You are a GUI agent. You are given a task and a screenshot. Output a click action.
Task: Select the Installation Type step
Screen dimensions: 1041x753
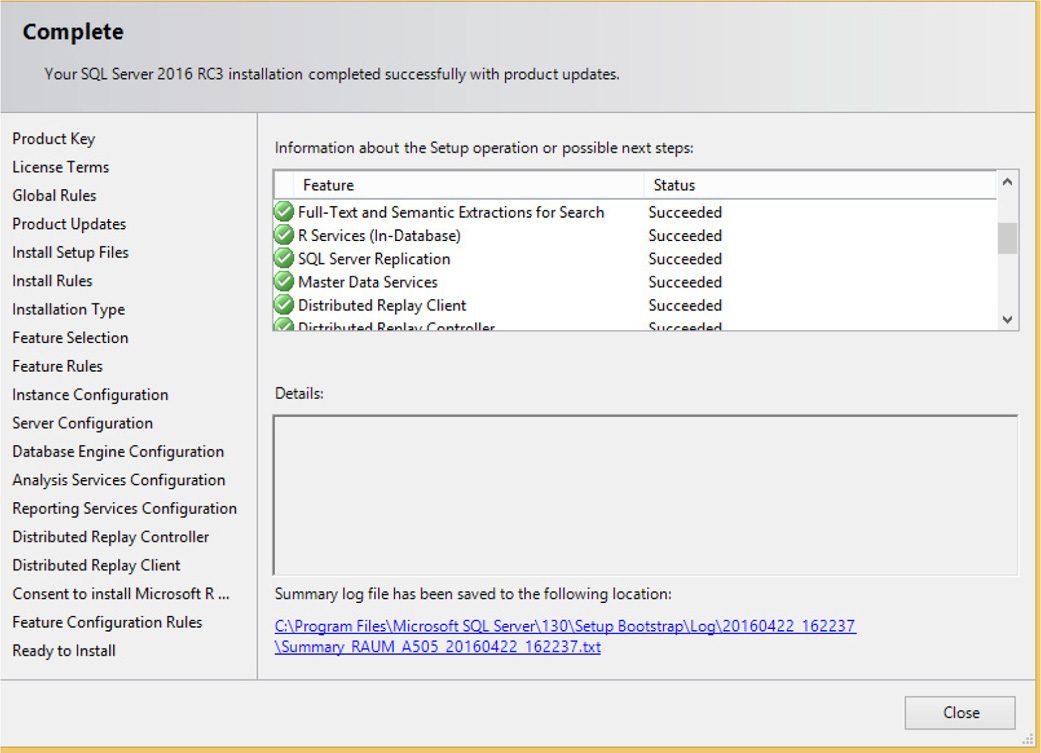(68, 309)
